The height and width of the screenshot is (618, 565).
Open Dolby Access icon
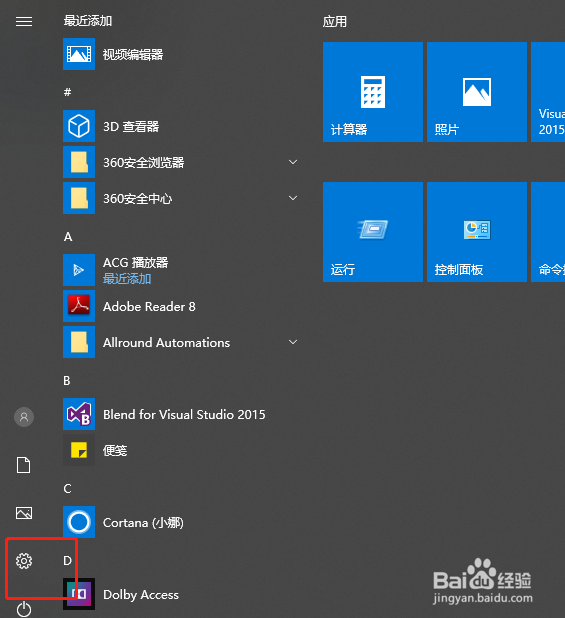[x=79, y=594]
